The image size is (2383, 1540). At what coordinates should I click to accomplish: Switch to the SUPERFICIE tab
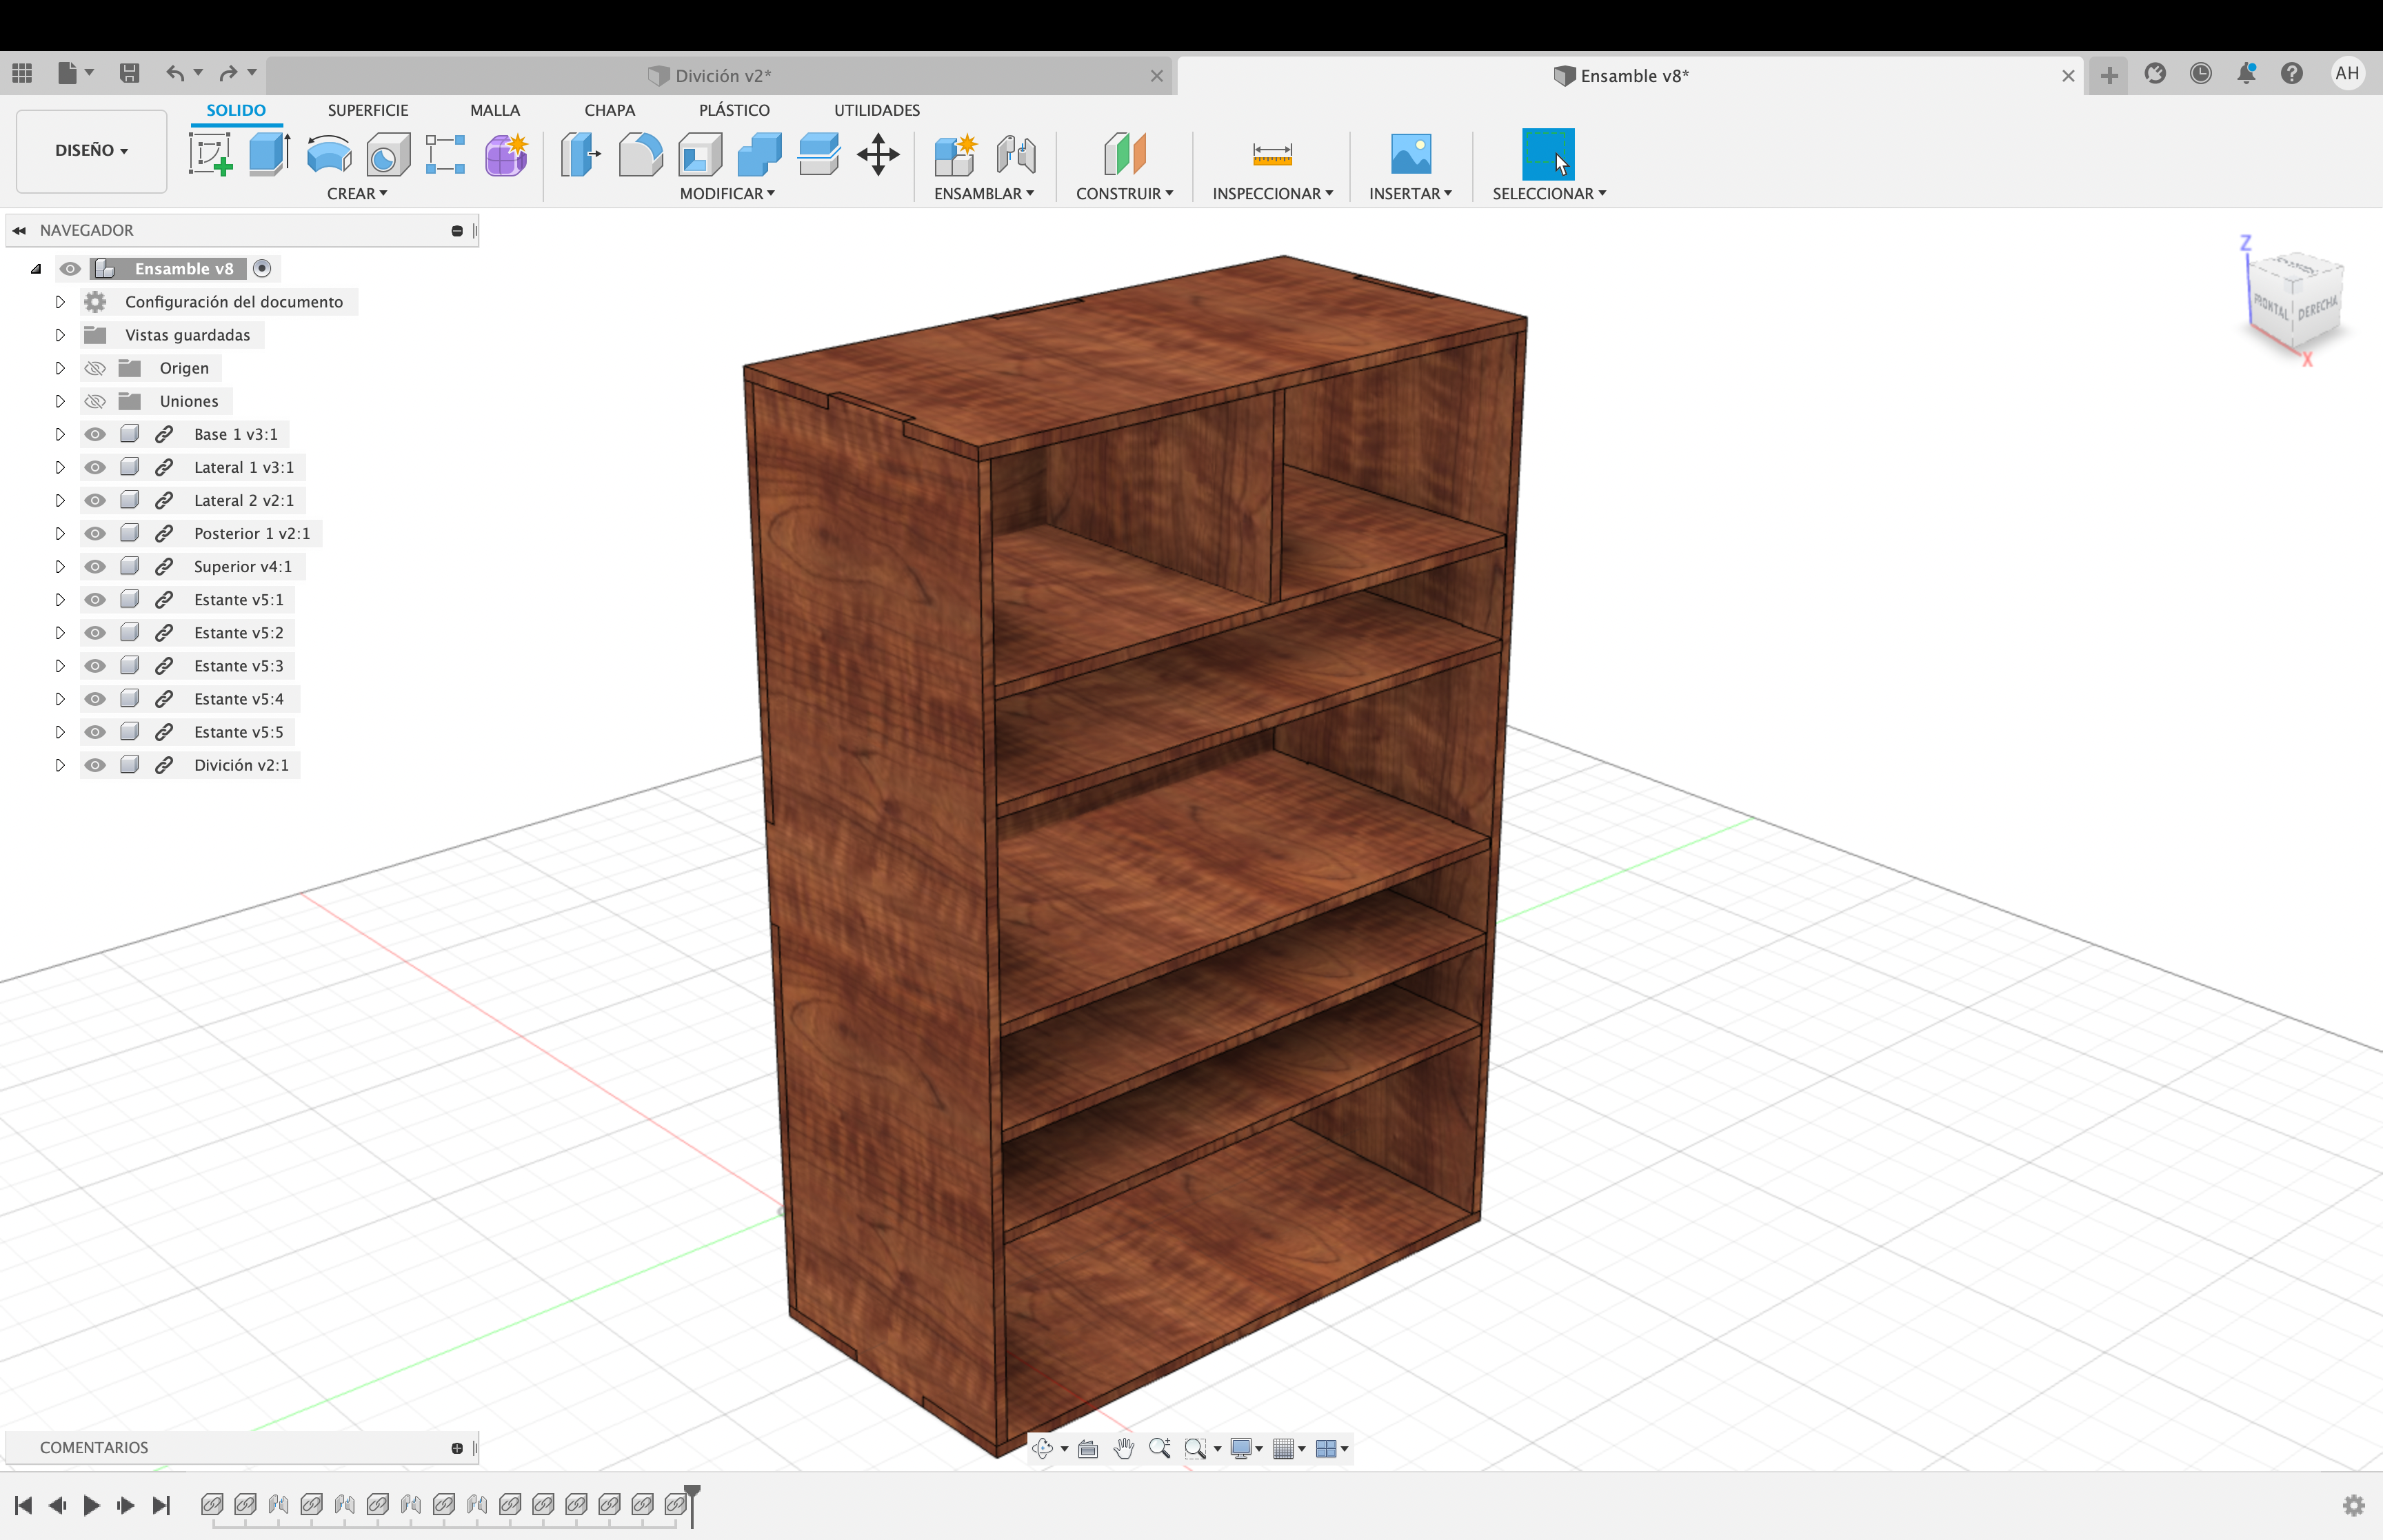click(368, 110)
